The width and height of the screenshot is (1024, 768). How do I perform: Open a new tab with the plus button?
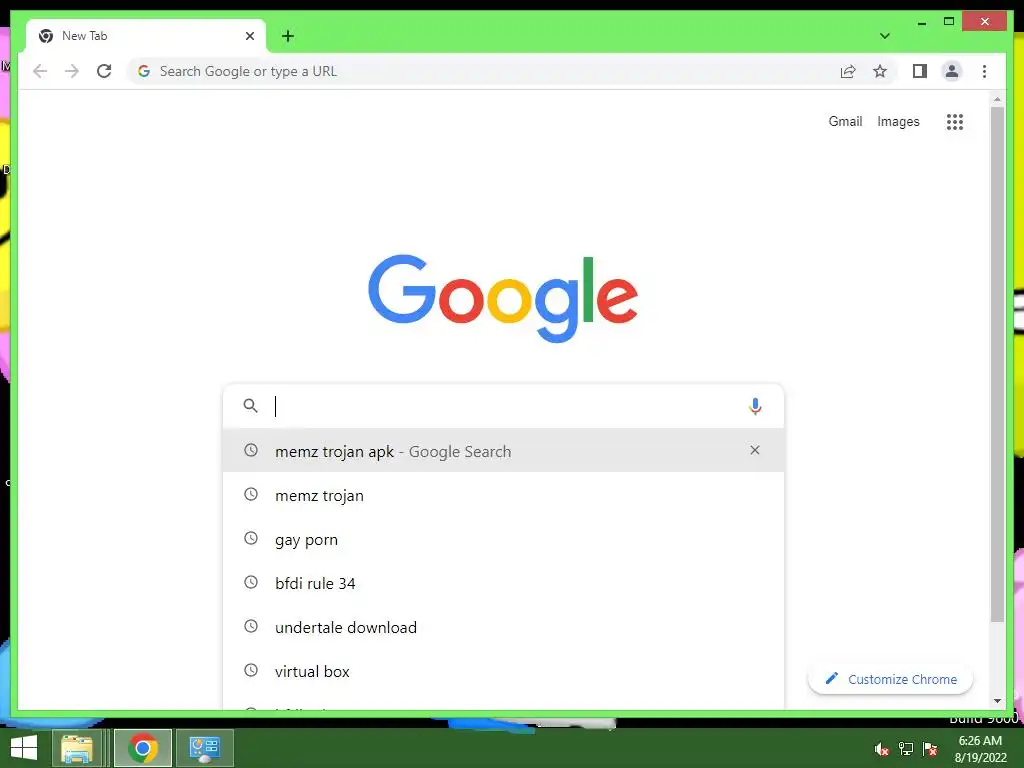tap(288, 36)
